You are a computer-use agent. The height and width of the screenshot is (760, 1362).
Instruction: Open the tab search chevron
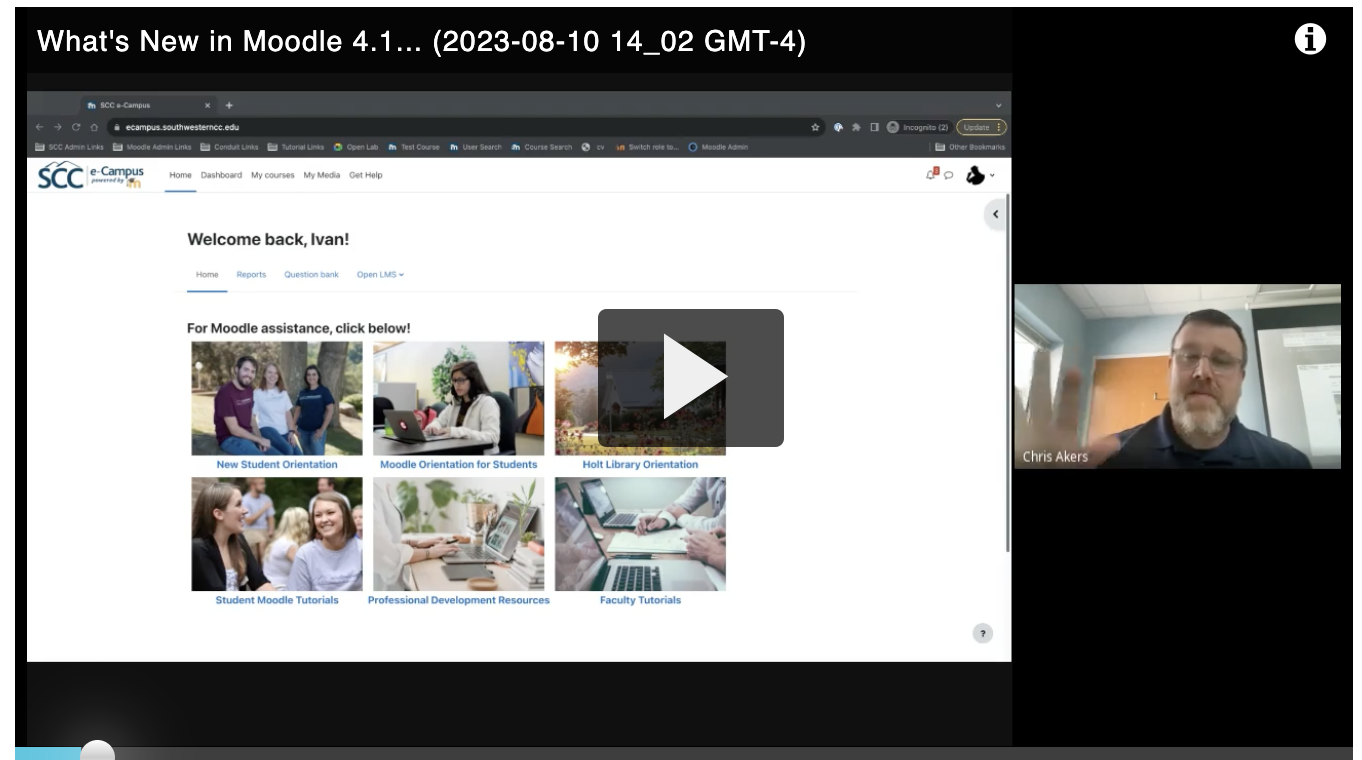(998, 105)
